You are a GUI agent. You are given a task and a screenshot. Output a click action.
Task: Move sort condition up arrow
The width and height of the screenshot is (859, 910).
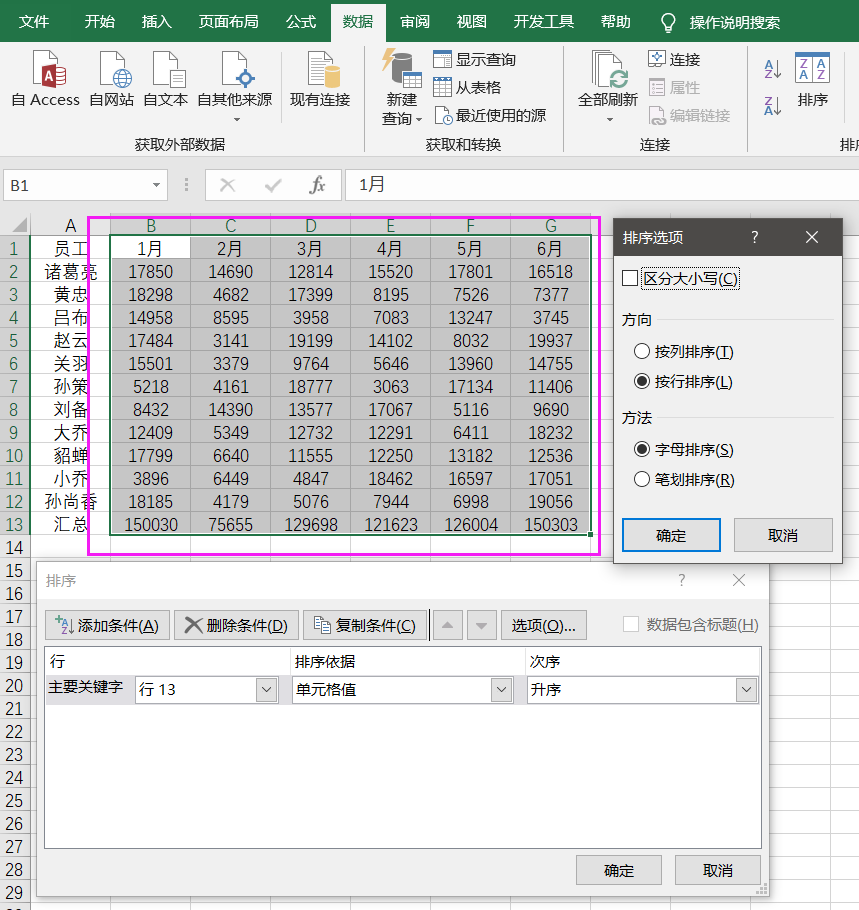pos(447,625)
